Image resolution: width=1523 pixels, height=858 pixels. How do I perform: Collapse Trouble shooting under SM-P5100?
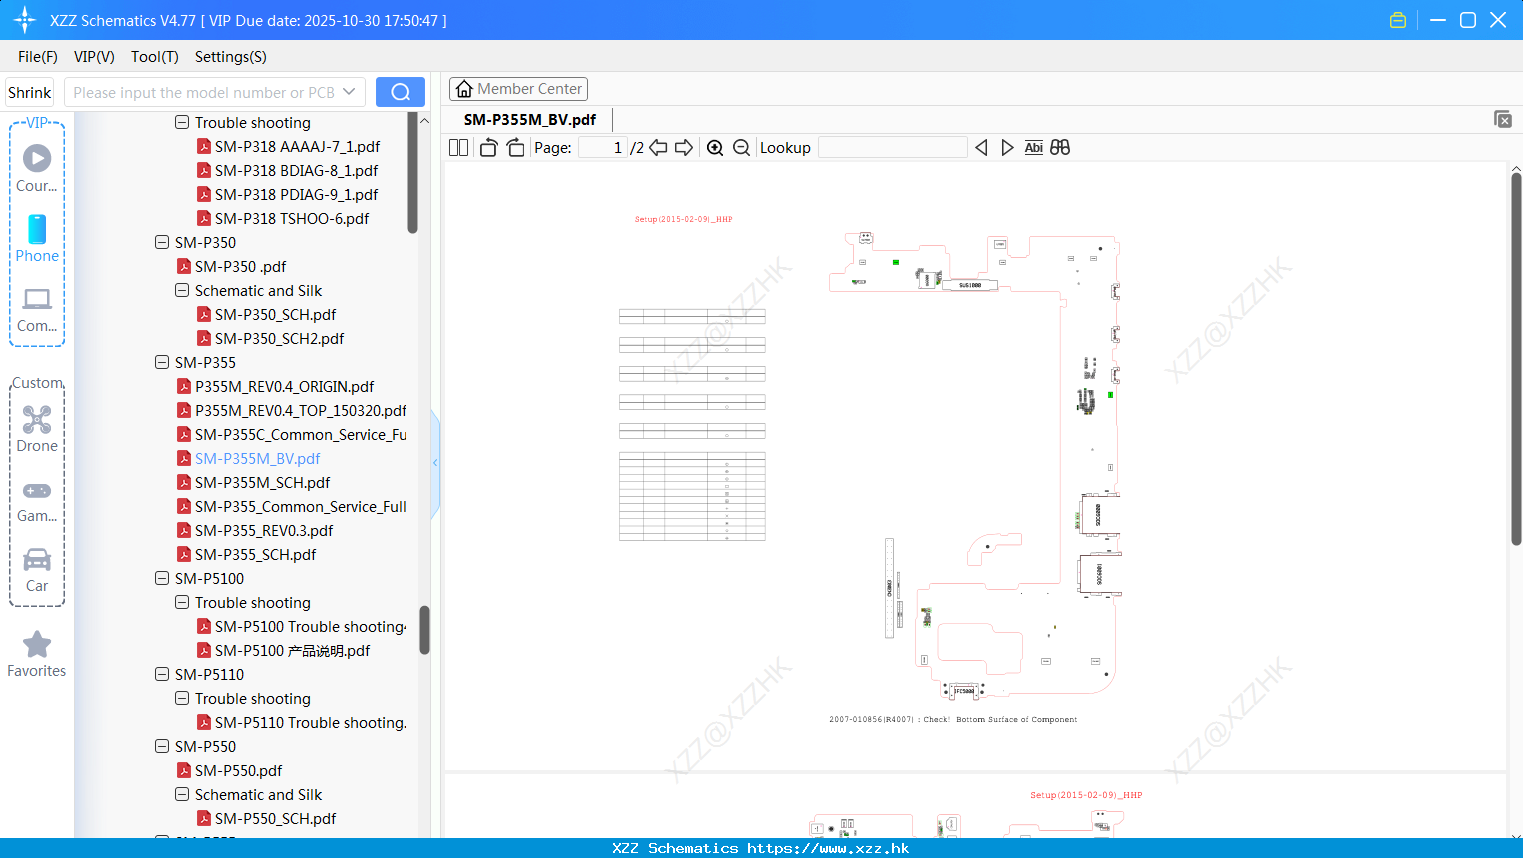[x=182, y=602]
